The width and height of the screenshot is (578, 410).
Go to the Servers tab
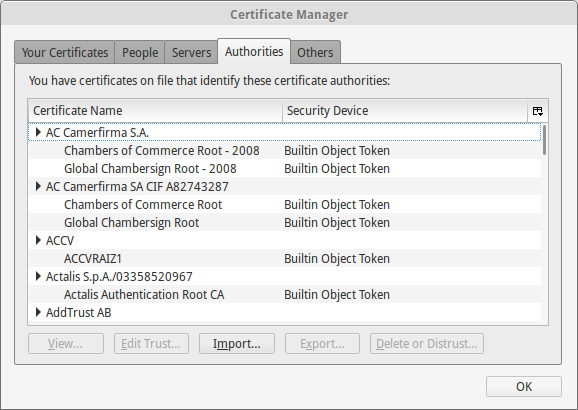click(x=191, y=52)
